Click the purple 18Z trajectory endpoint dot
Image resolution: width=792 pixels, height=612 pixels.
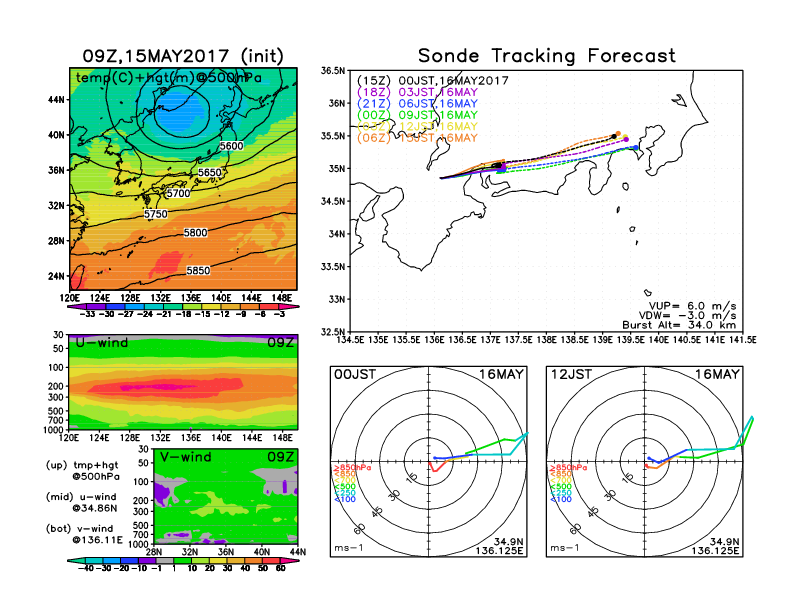click(x=626, y=139)
